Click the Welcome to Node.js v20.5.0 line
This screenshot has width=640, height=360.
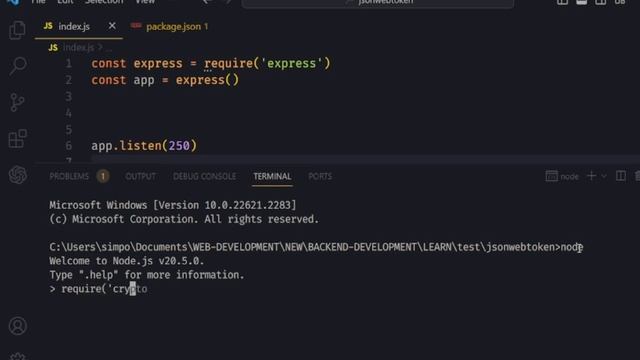[x=127, y=261]
